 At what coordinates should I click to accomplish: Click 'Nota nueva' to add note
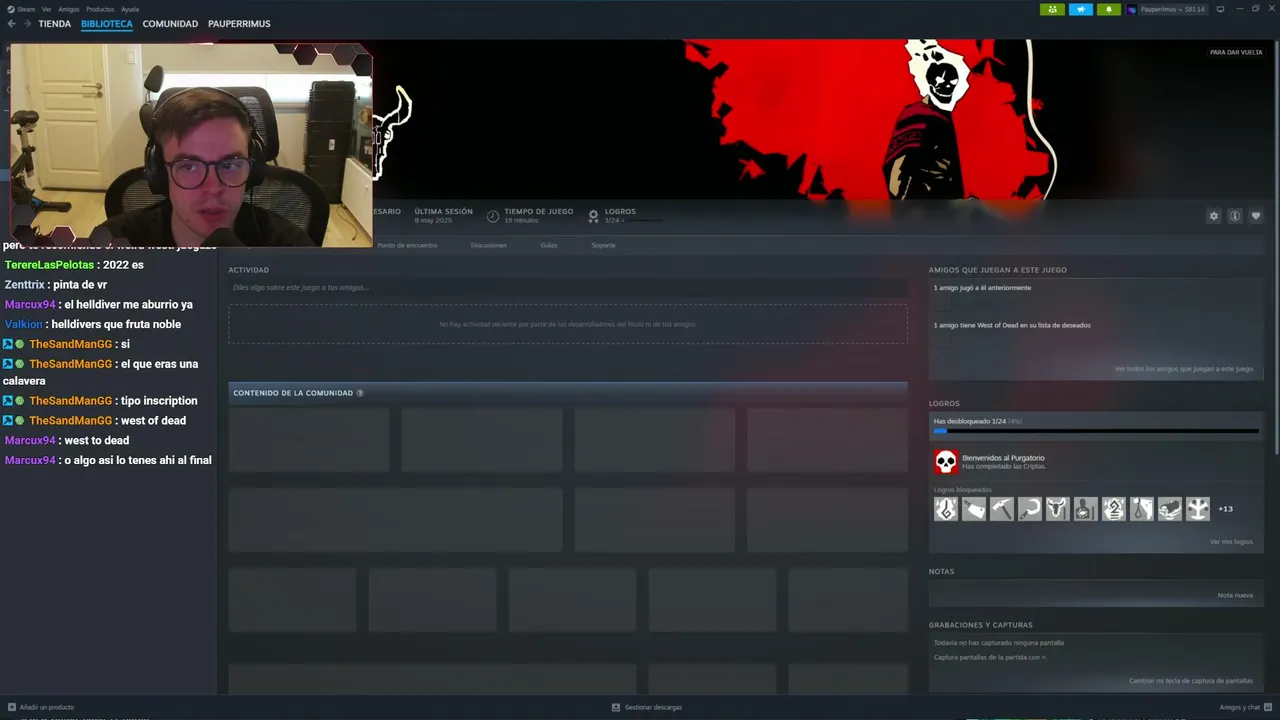[1235, 595]
